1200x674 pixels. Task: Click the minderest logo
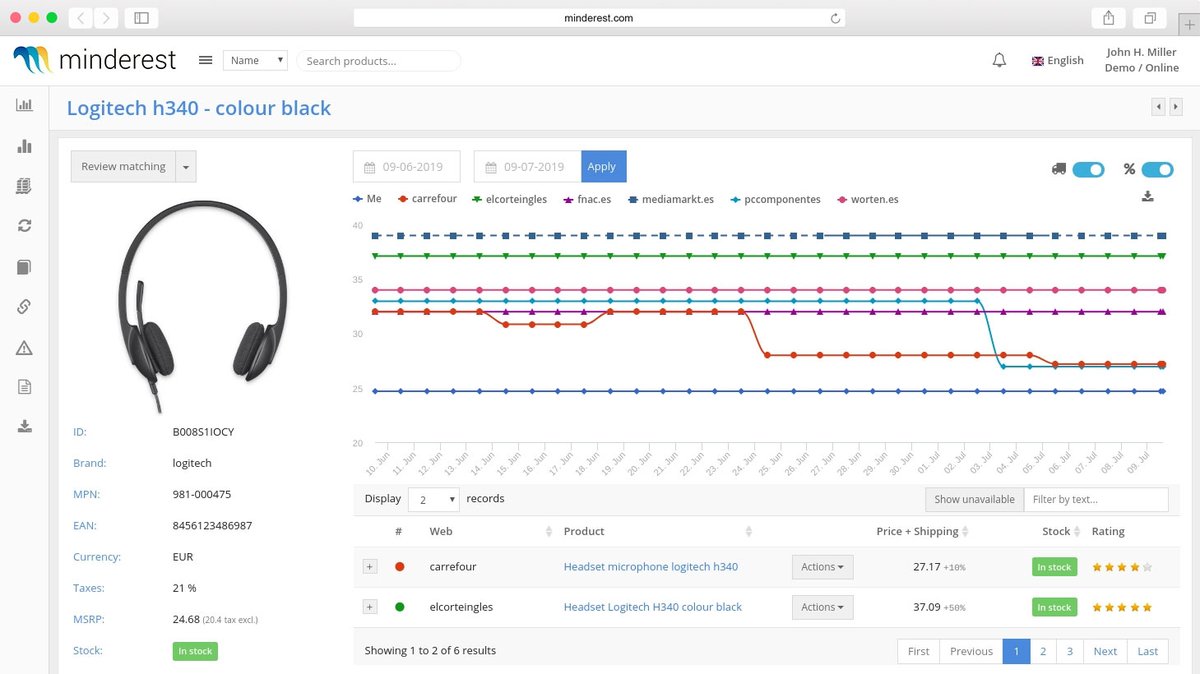94,60
